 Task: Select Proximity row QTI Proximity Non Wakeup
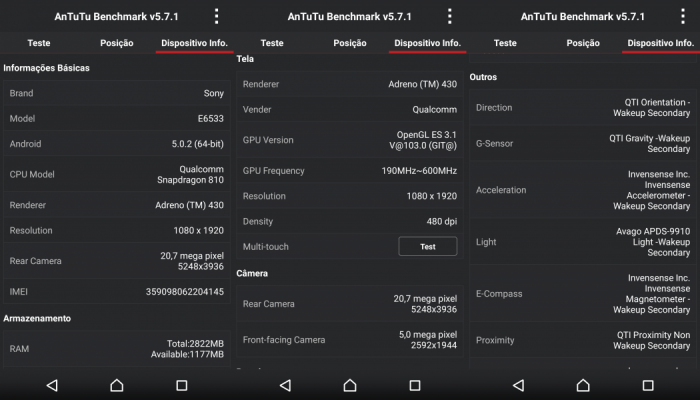(583, 340)
